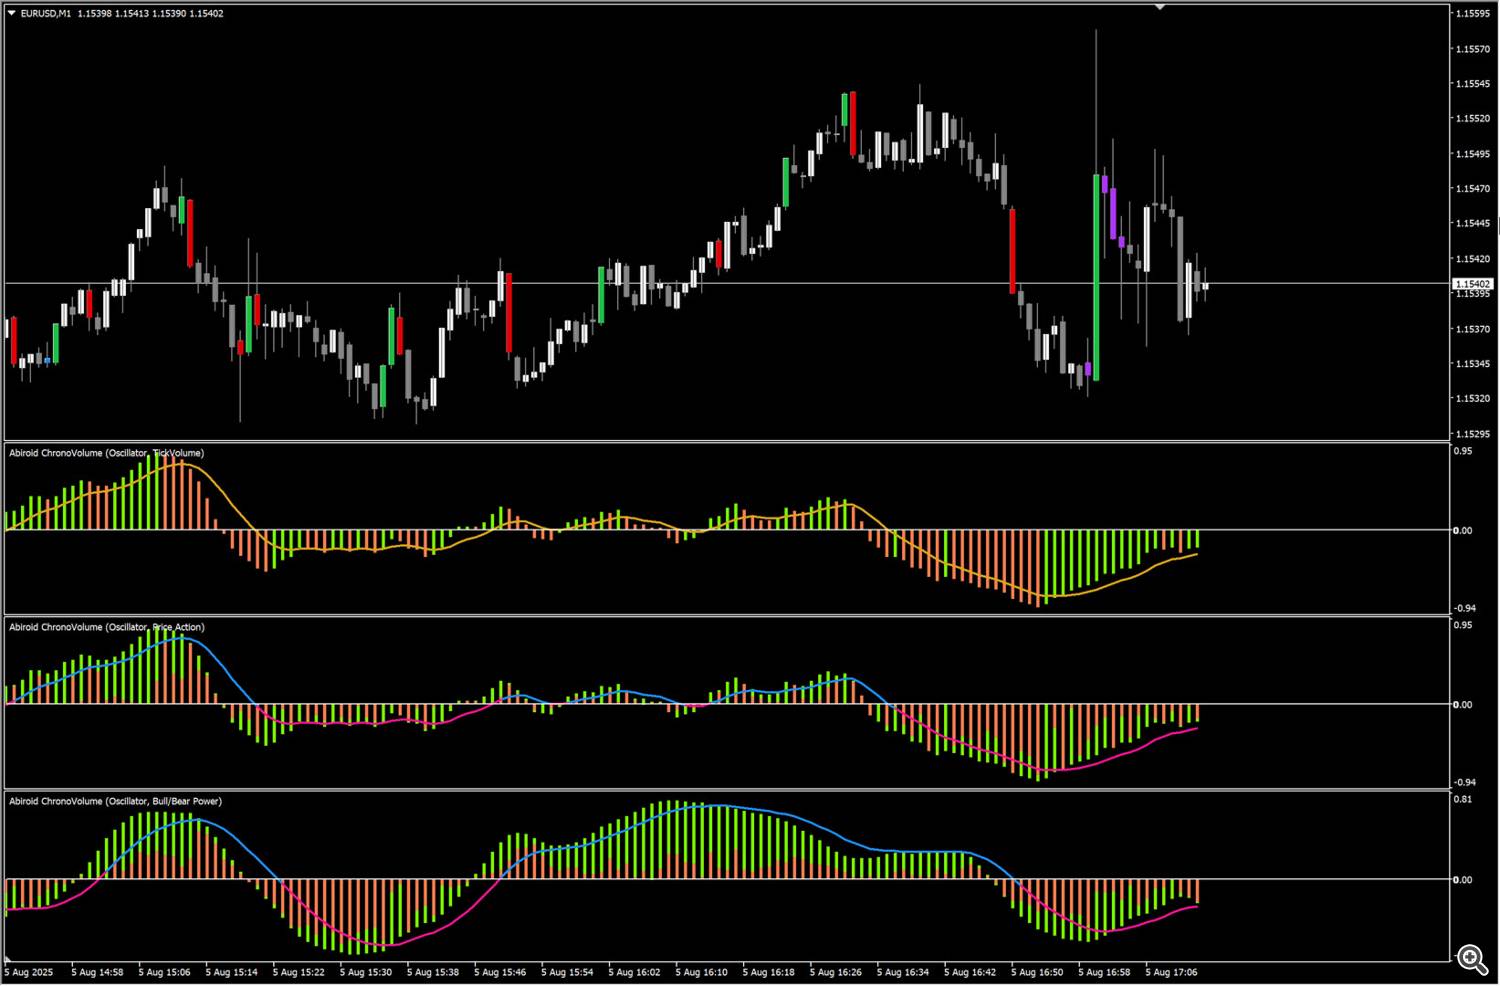Select the EURUSD,M1 chart title
The width and height of the screenshot is (1500, 986).
click(46, 14)
